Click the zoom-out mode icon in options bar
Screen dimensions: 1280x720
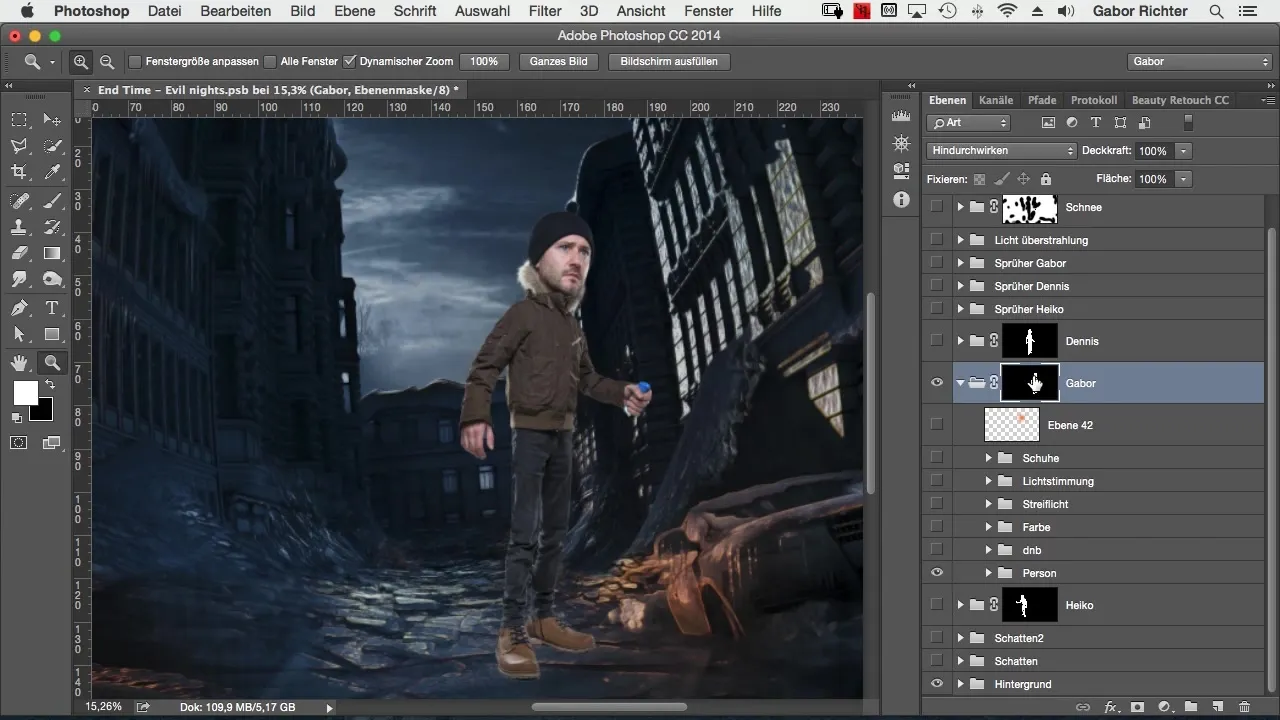click(x=107, y=62)
